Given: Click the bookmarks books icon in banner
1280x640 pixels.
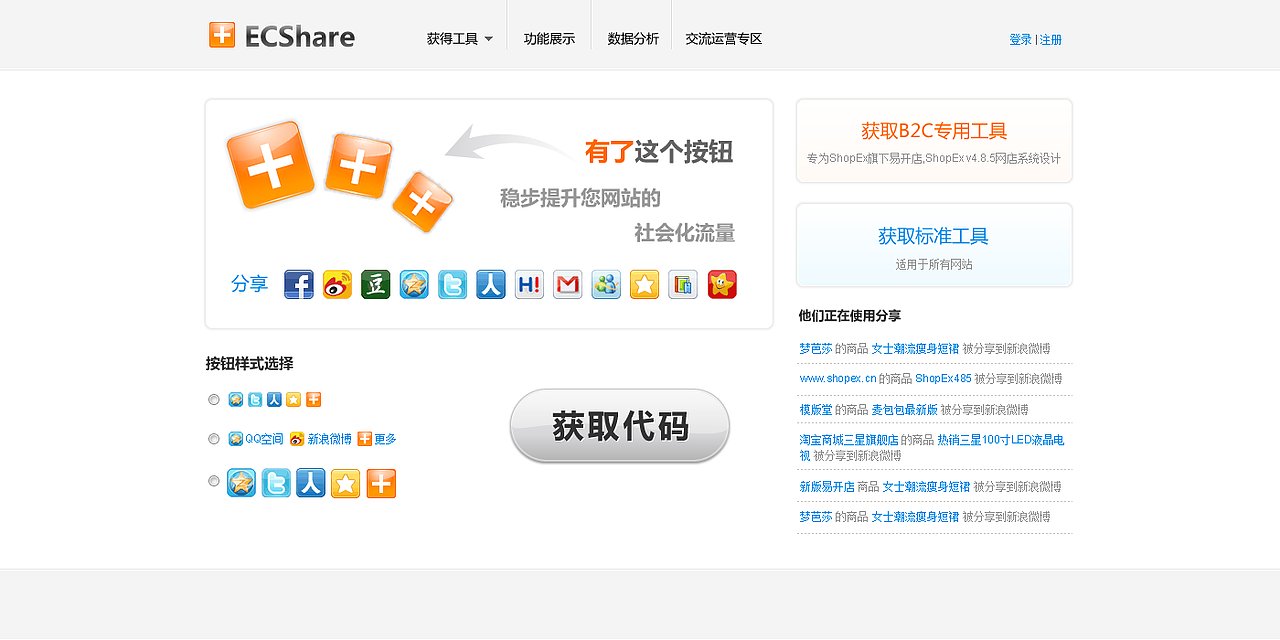Looking at the screenshot, I should pyautogui.click(x=683, y=285).
